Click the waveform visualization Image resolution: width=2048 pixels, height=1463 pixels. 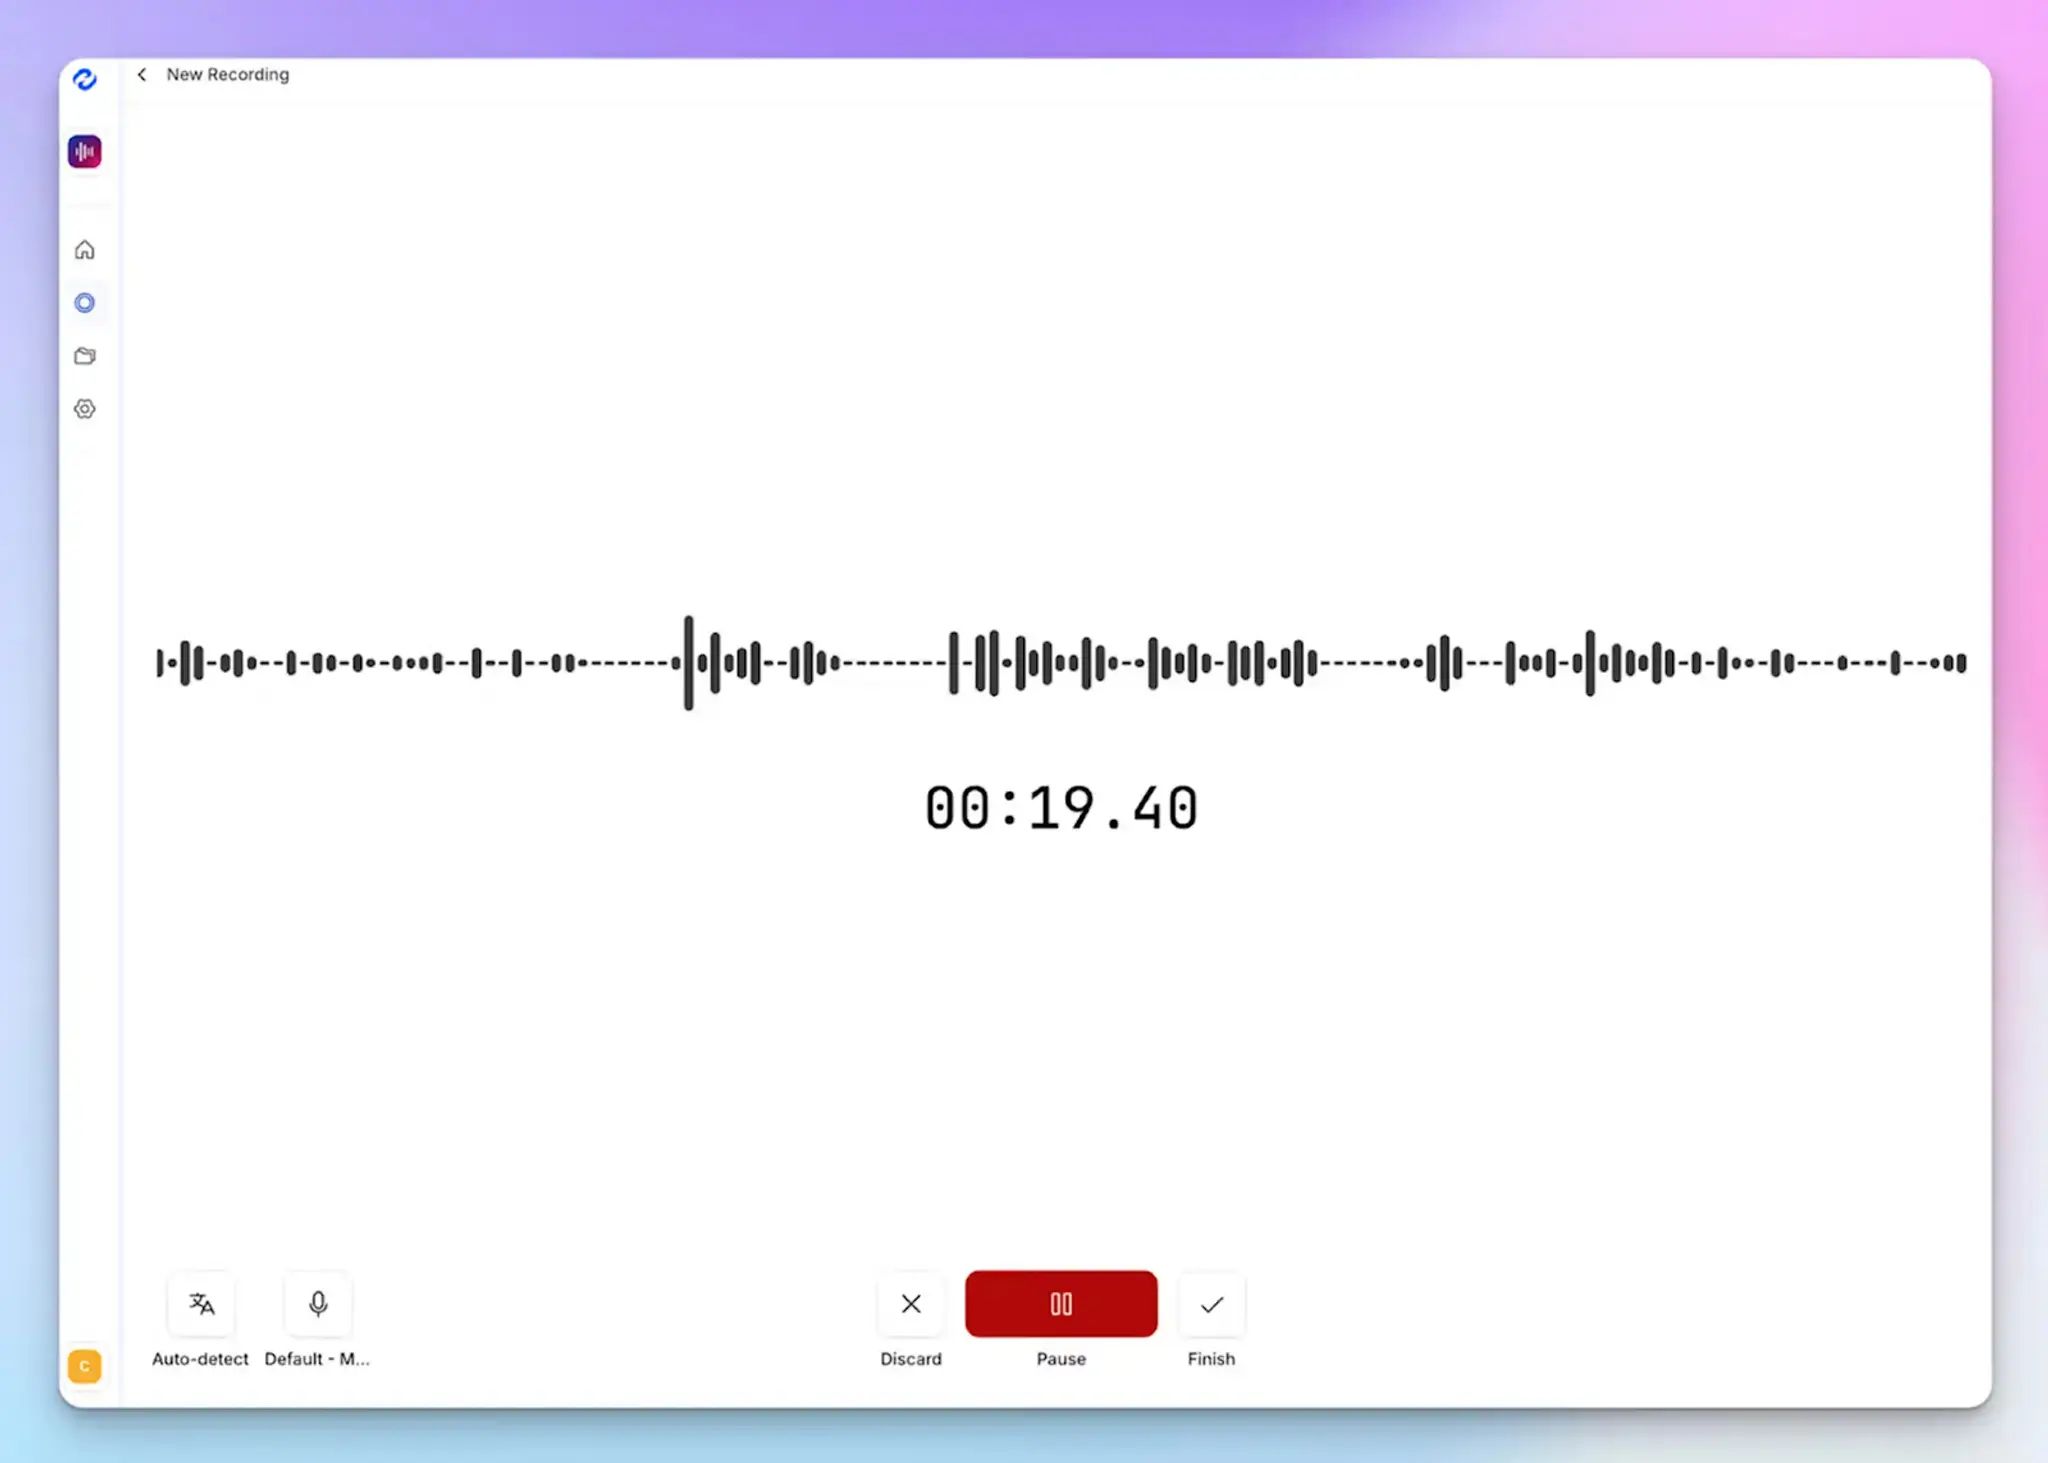coord(1060,663)
